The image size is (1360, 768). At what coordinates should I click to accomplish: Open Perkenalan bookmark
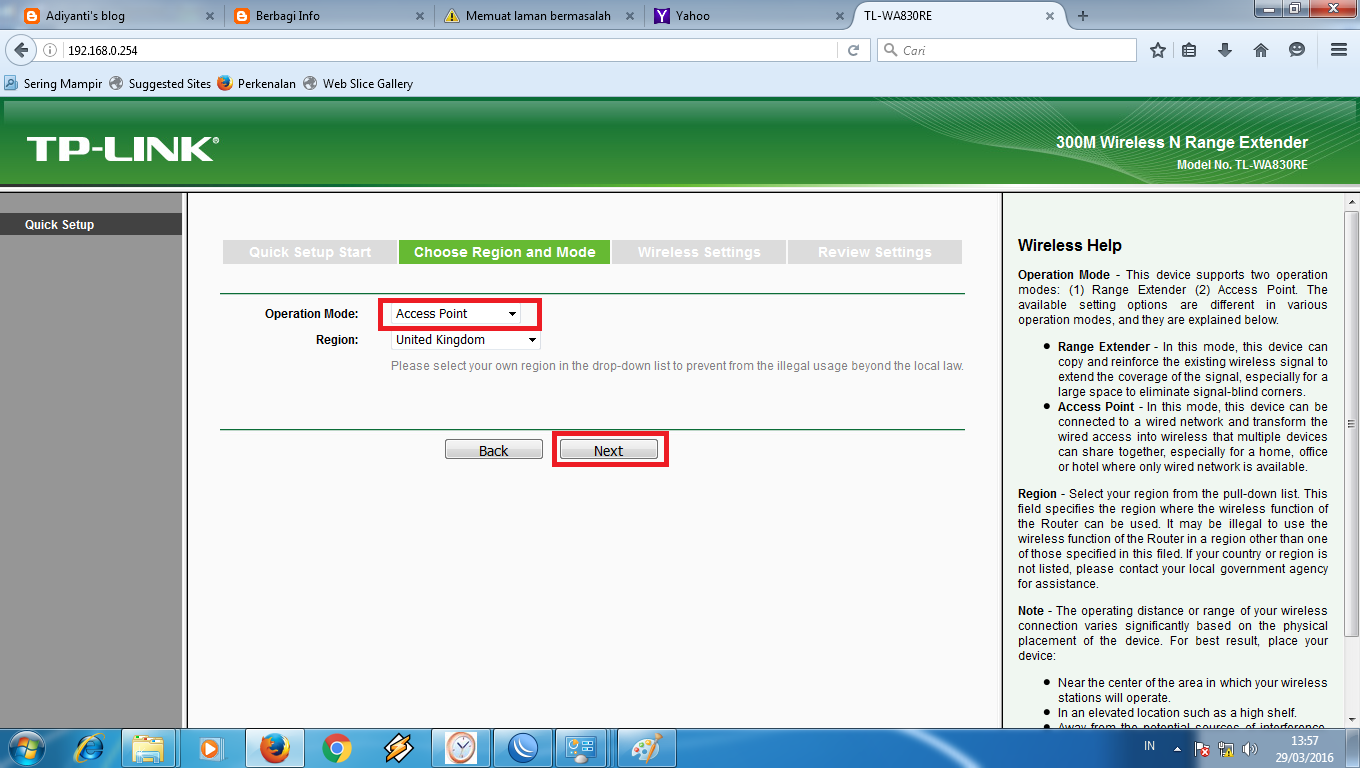(257, 84)
